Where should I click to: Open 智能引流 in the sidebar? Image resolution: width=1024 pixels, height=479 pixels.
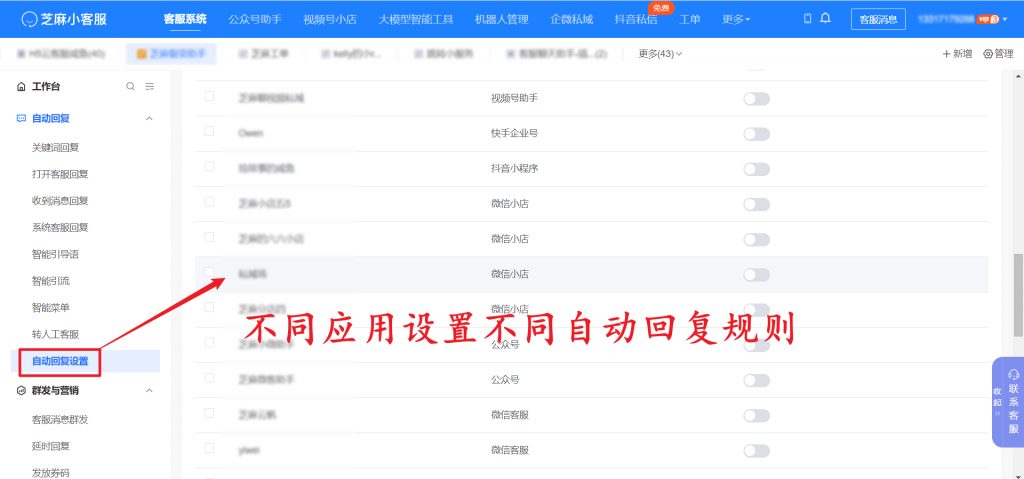click(51, 281)
